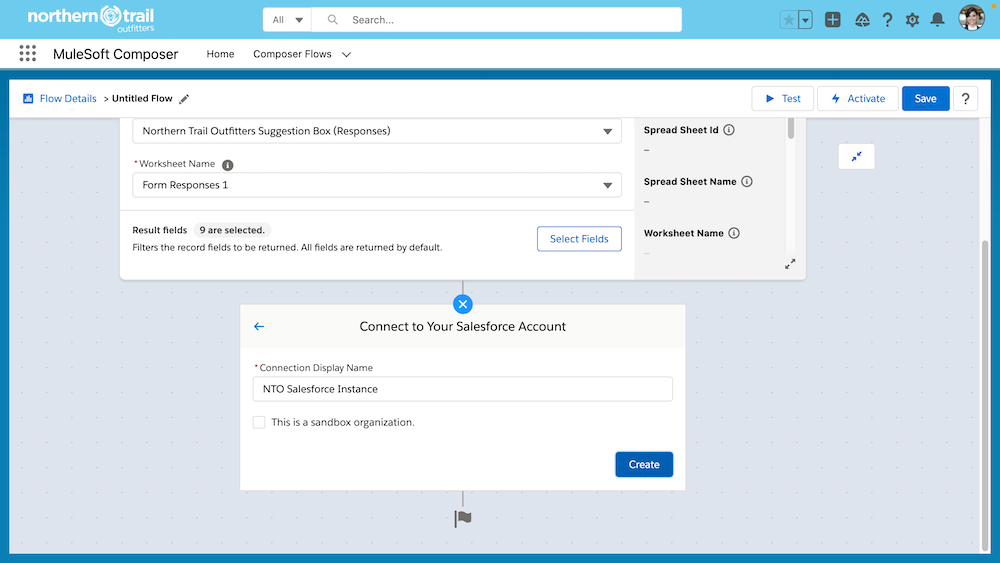This screenshot has height=563, width=1000.
Task: Check This is a sandbox organization
Action: pyautogui.click(x=259, y=422)
